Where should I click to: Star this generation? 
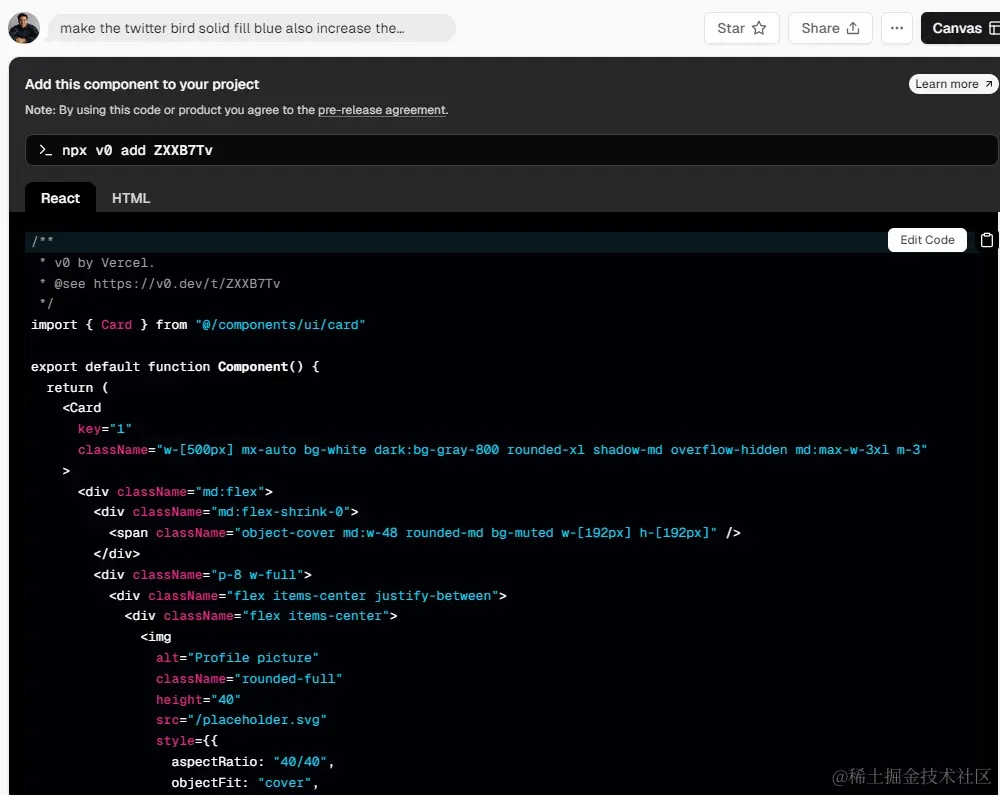click(741, 28)
